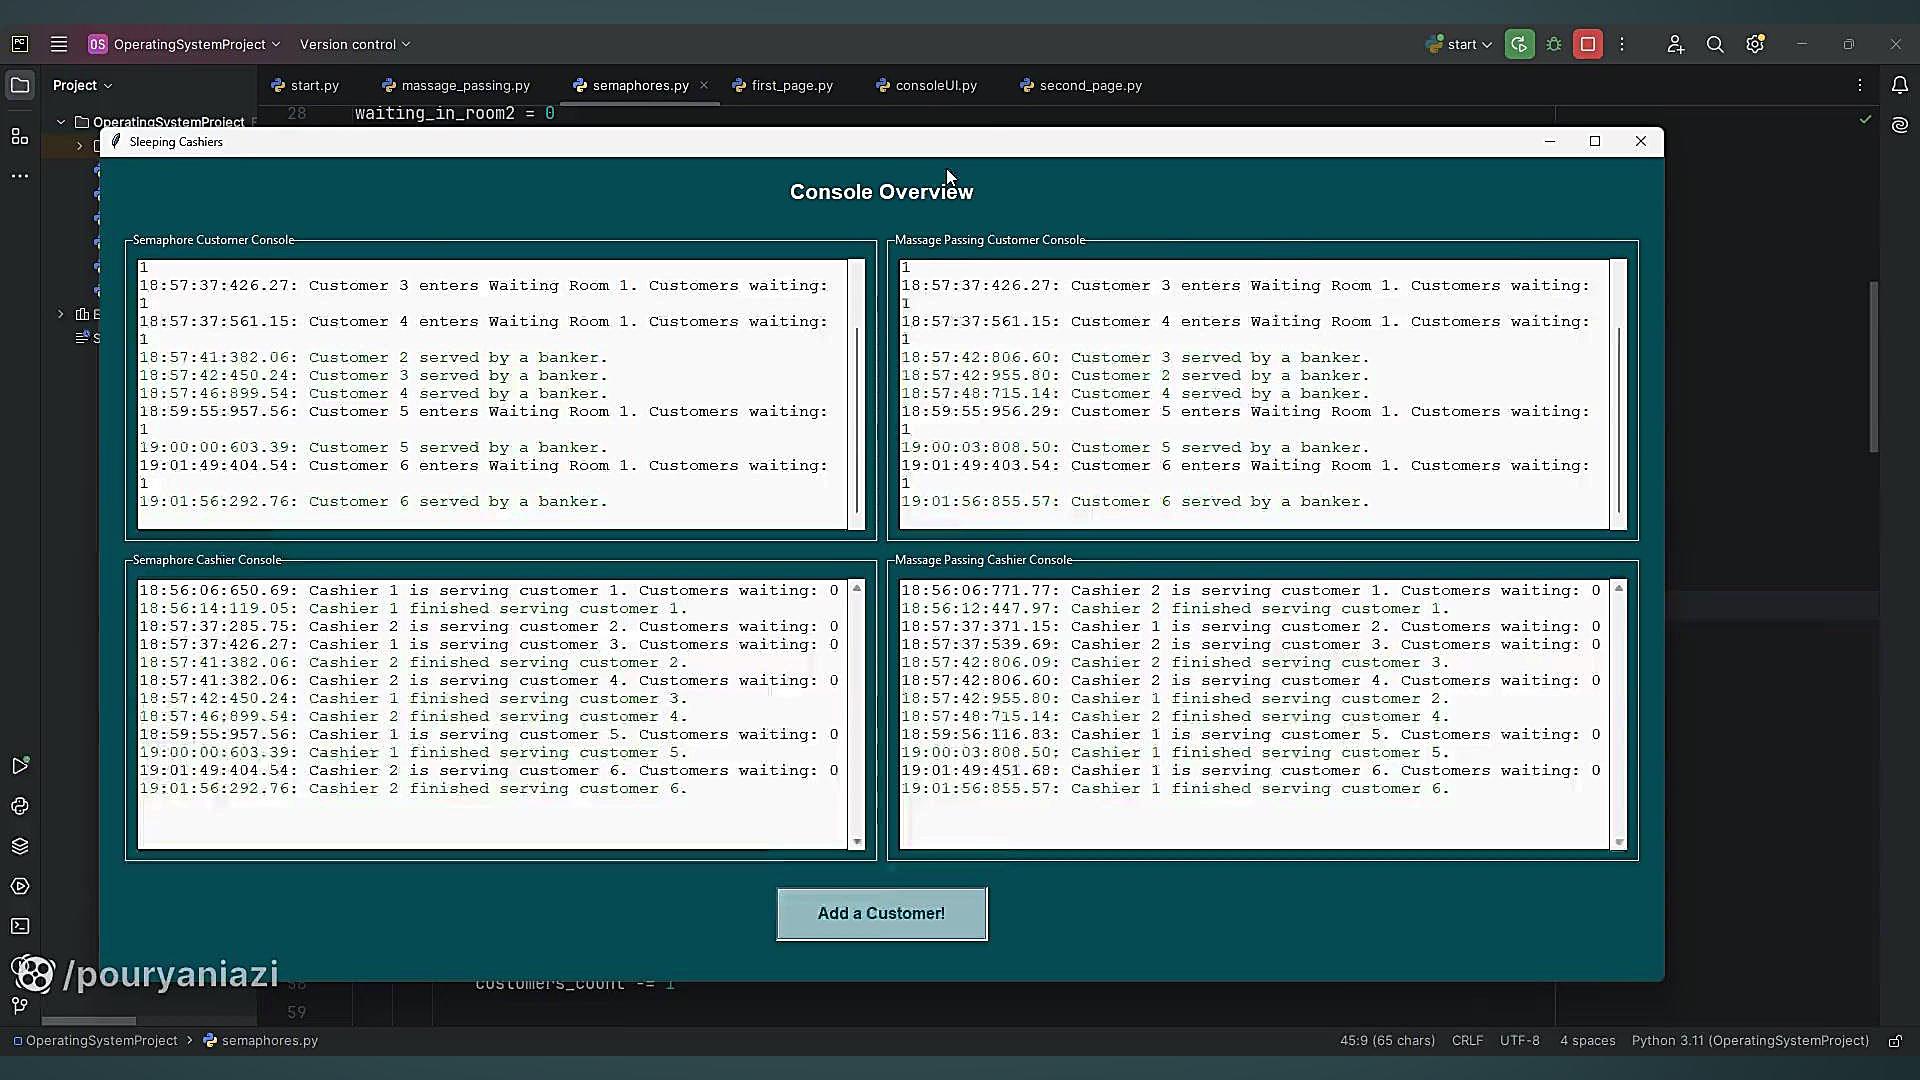The height and width of the screenshot is (1080, 1920).
Task: Open the Project tool window icon
Action: pyautogui.click(x=20, y=85)
